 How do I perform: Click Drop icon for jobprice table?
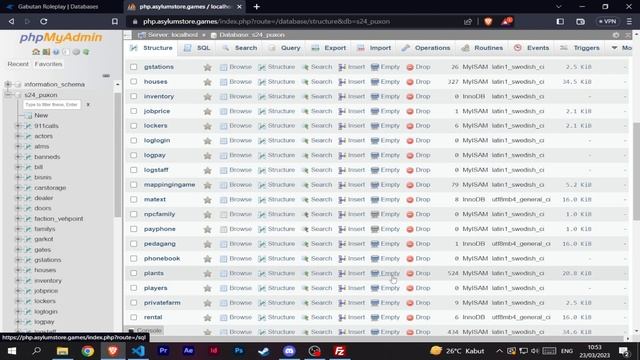410,111
